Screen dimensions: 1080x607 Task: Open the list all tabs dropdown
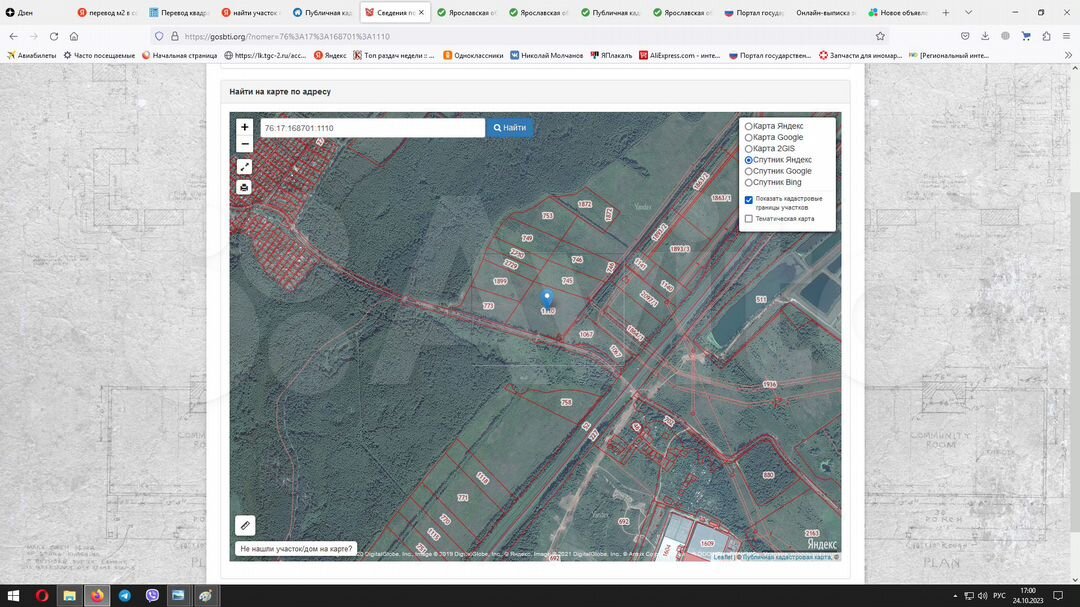point(968,12)
